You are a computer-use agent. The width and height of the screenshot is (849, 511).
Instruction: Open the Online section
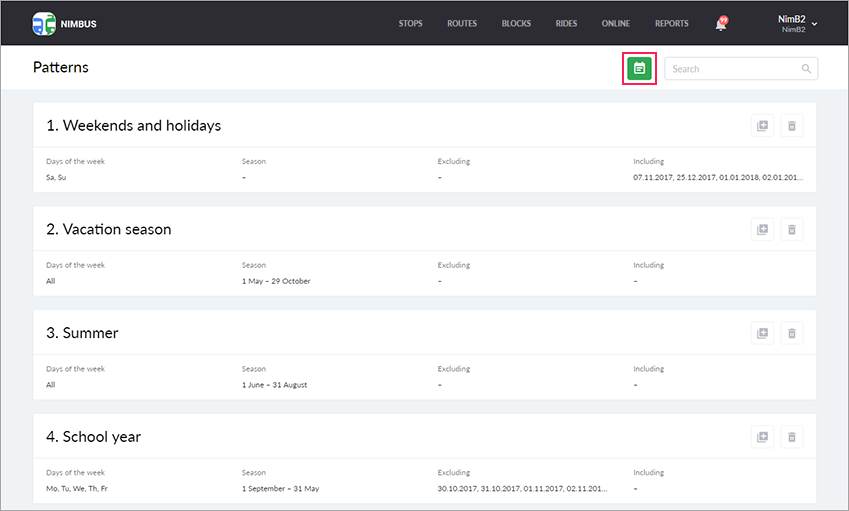click(x=616, y=24)
